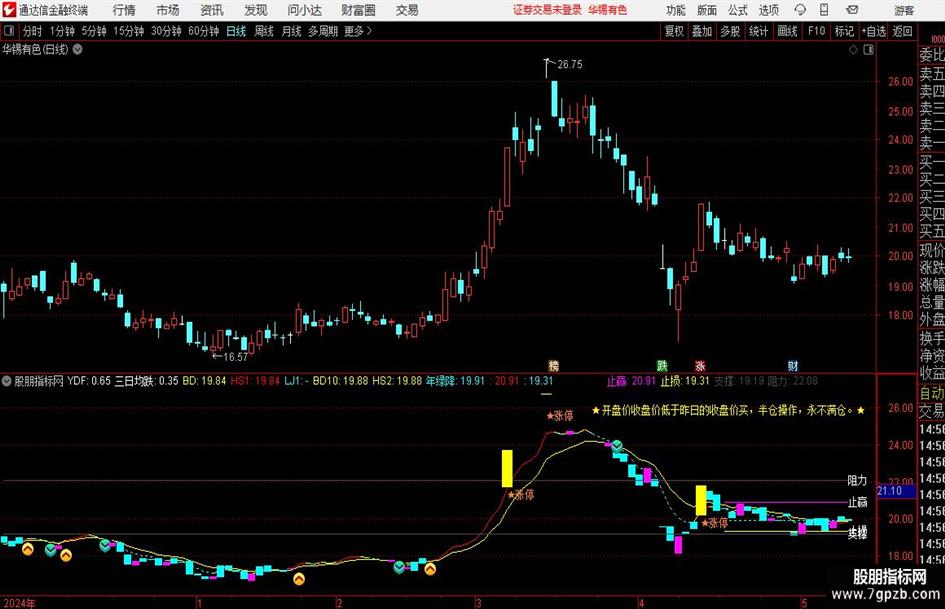Viewport: 945px width, 609px height.
Task: Click the diamond icon above the price axis
Action: point(853,49)
